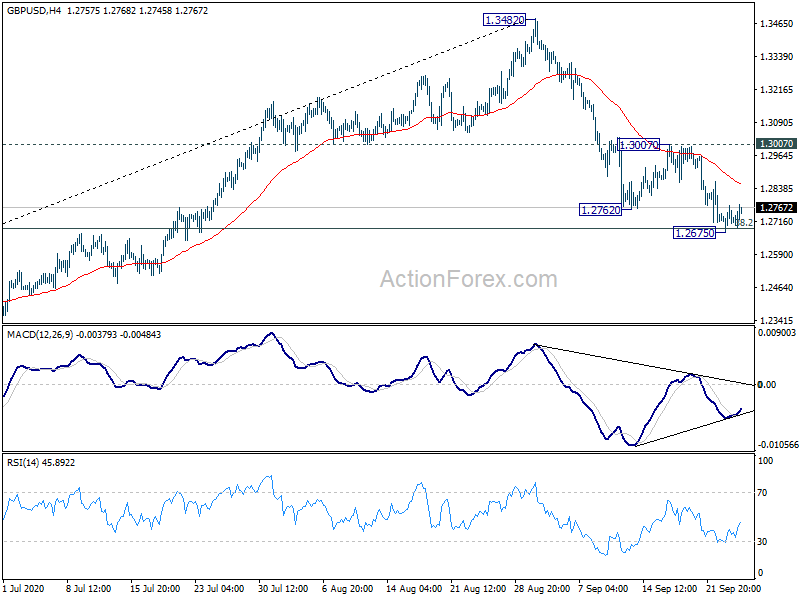Screen dimensions: 800x600
Task: Click the RSI 30 level label
Action: coord(762,542)
